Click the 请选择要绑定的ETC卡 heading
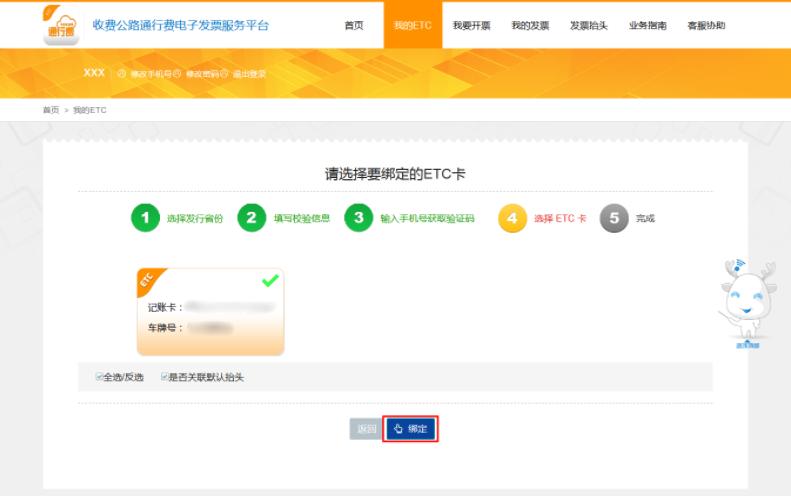Image resolution: width=791 pixels, height=496 pixels. 395,174
